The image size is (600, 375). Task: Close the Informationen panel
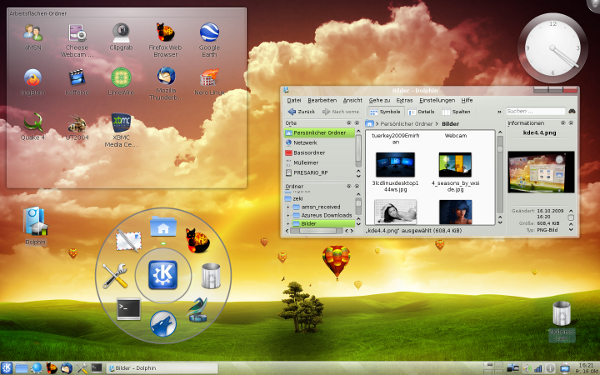pyautogui.click(x=571, y=123)
